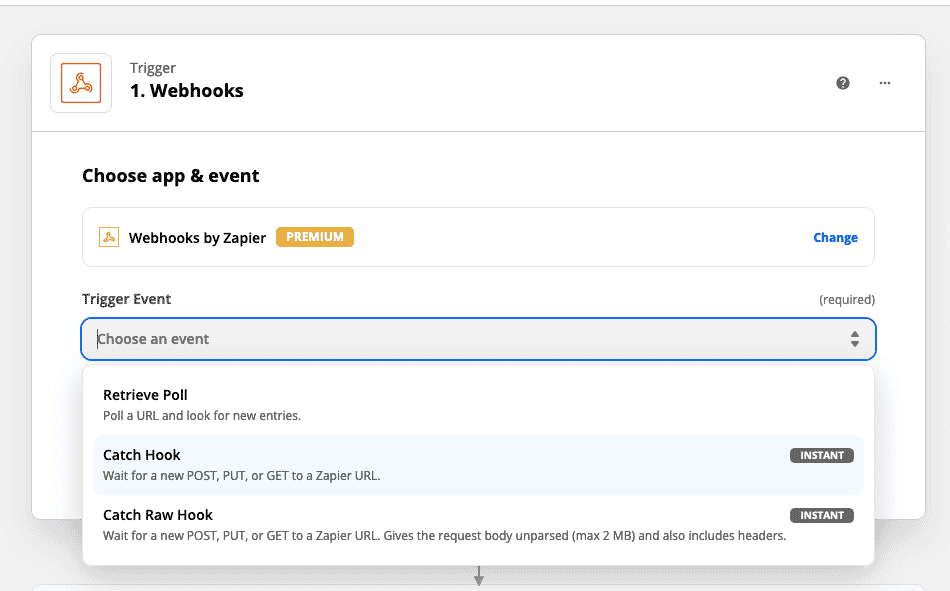The image size is (950, 591).
Task: Select the Catch Hook event option
Action: pos(478,465)
